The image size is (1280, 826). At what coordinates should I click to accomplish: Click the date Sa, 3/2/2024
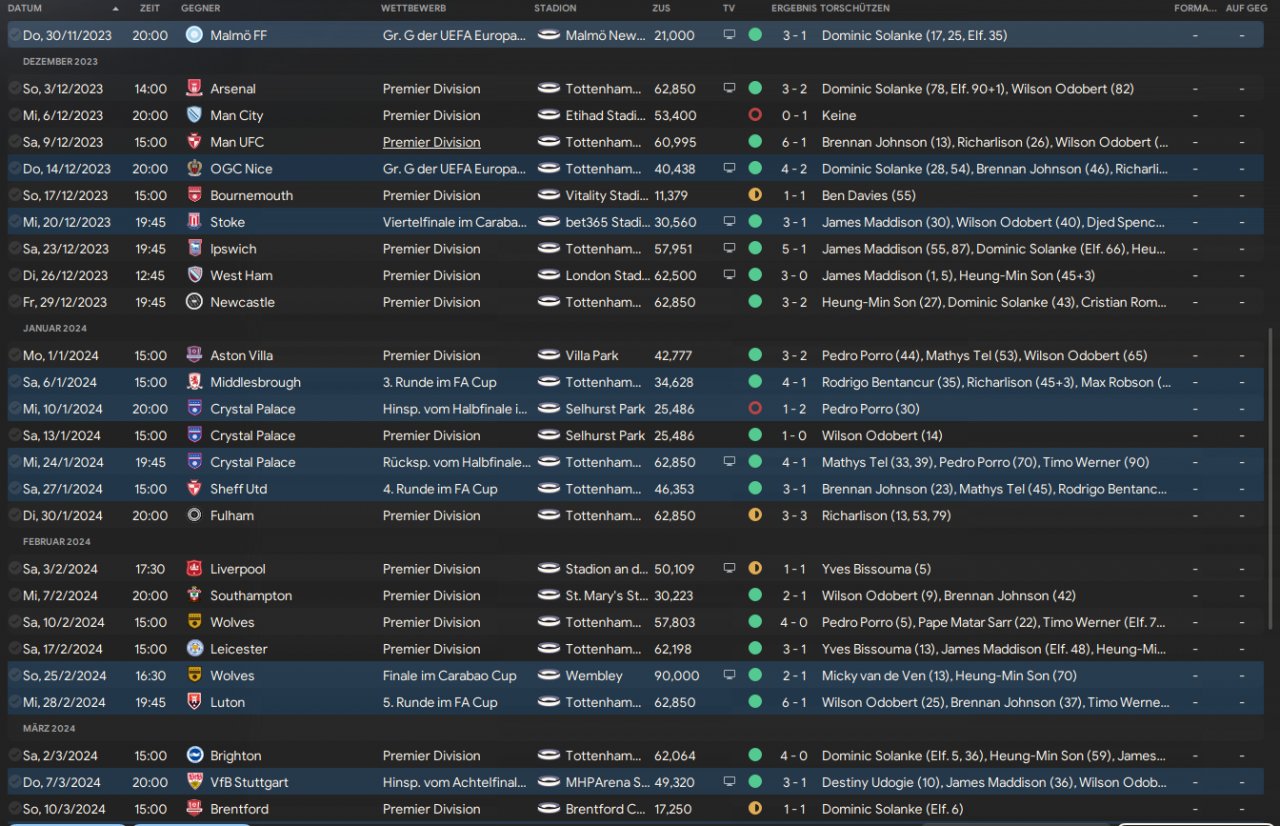pos(60,569)
